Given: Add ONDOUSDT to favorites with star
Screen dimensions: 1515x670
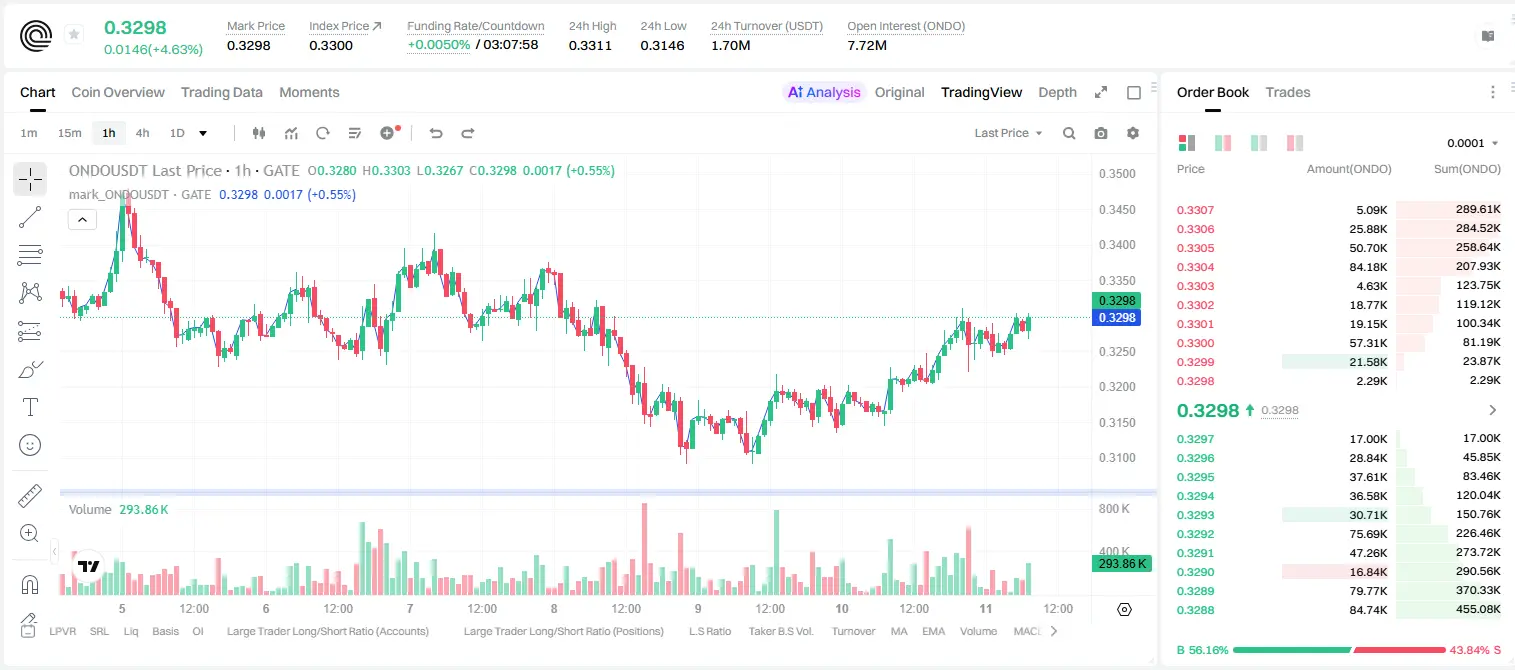Looking at the screenshot, I should 74,35.
